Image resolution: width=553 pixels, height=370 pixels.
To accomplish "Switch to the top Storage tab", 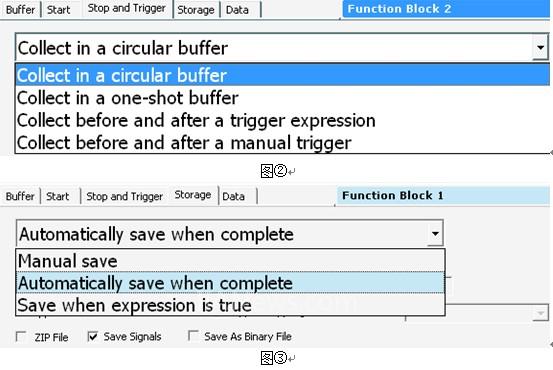I will 196,10.
